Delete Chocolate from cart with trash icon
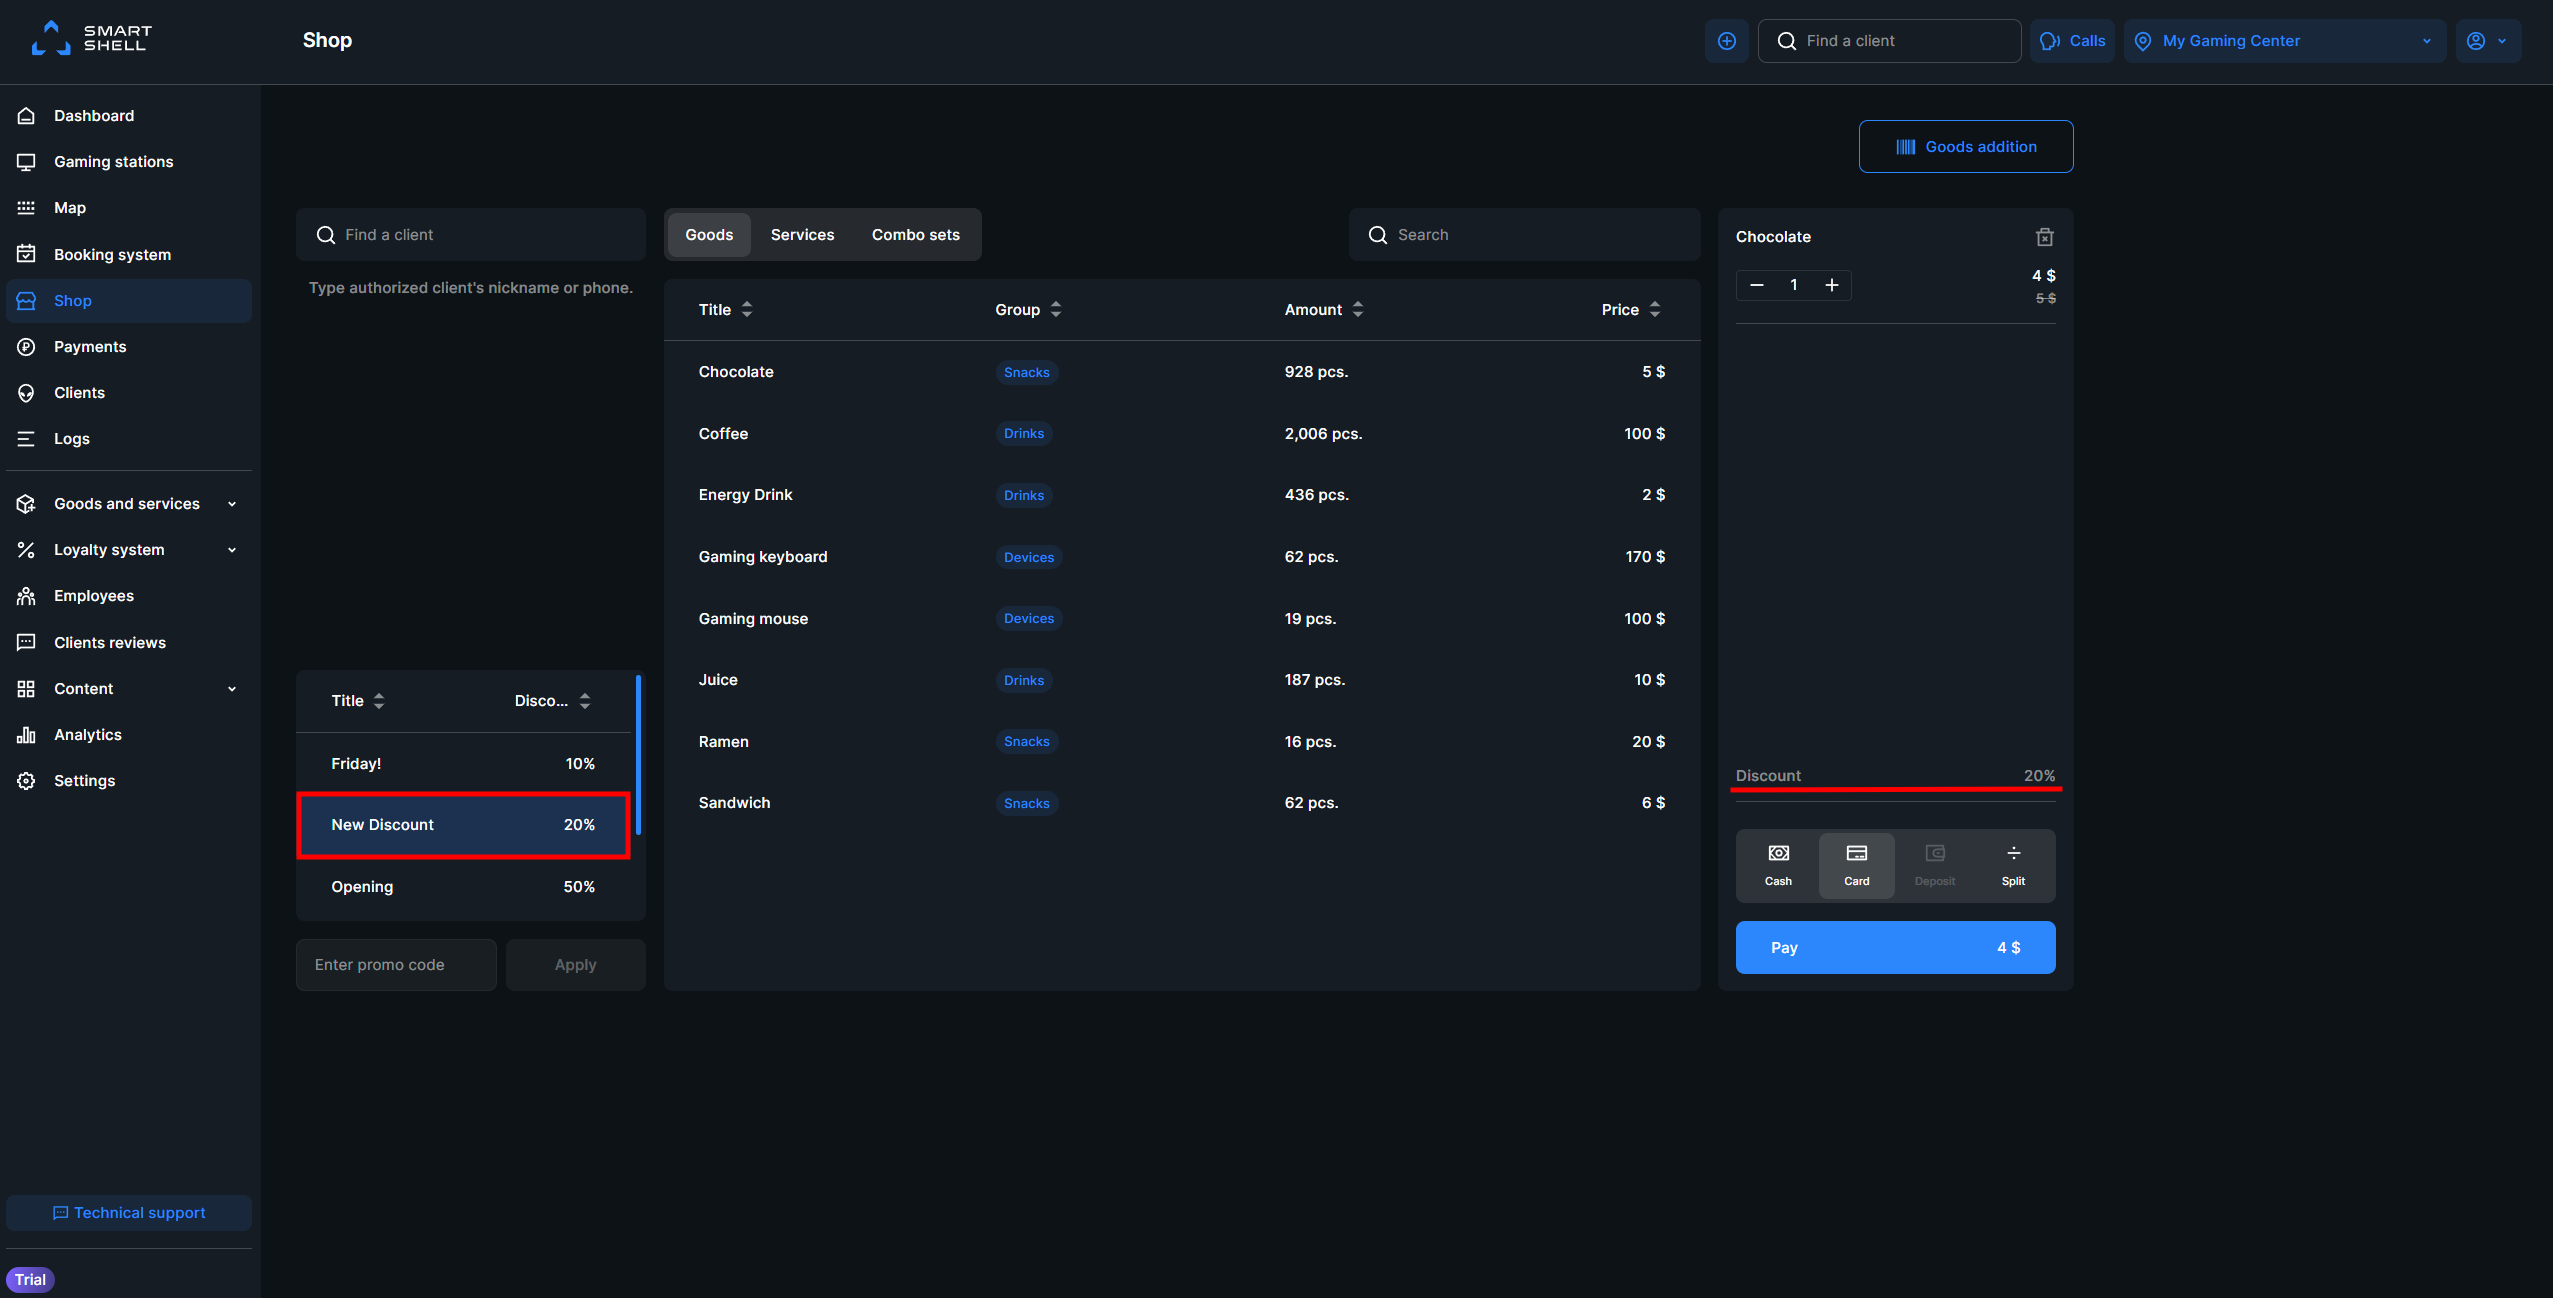 click(2044, 237)
